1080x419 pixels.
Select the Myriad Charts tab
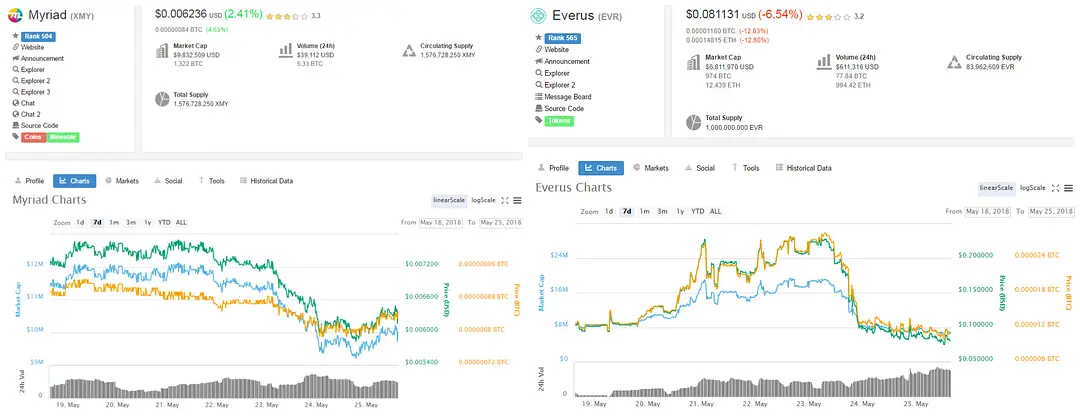(74, 181)
